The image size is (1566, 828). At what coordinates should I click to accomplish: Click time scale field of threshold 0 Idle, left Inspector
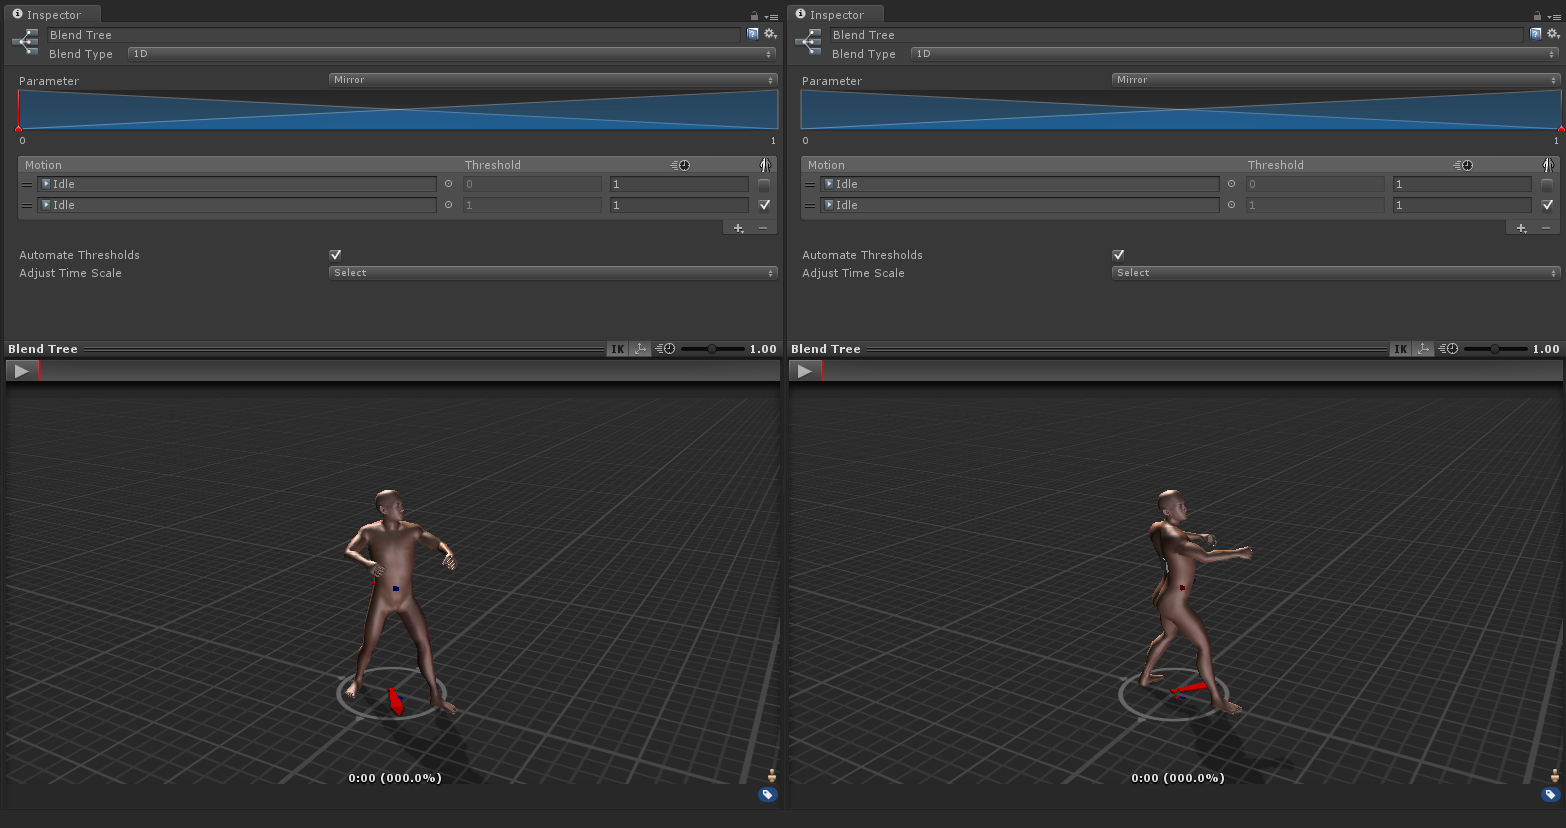679,184
